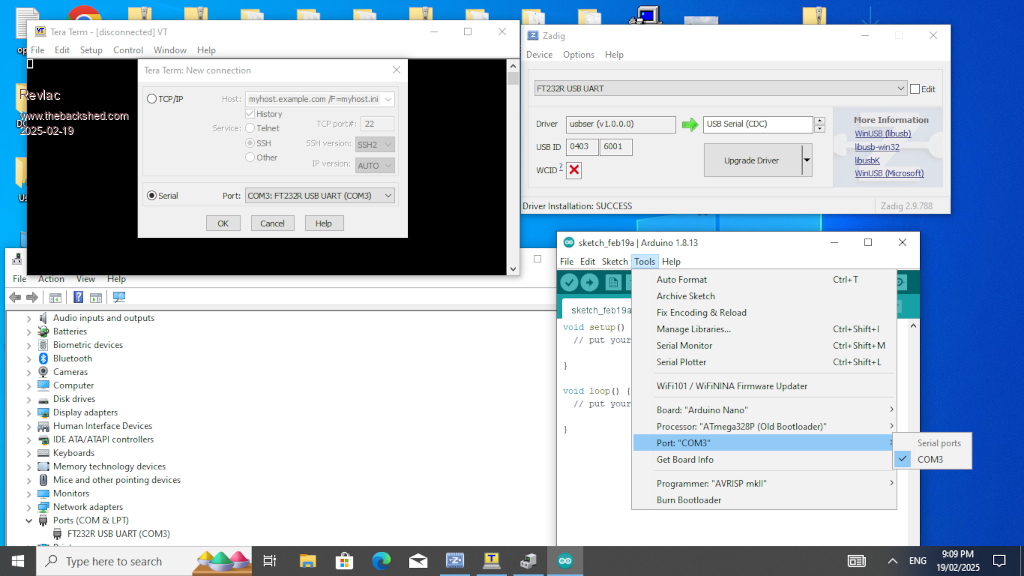The width and height of the screenshot is (1024, 576).
Task: Click the scan for hardware changes icon
Action: (x=119, y=297)
